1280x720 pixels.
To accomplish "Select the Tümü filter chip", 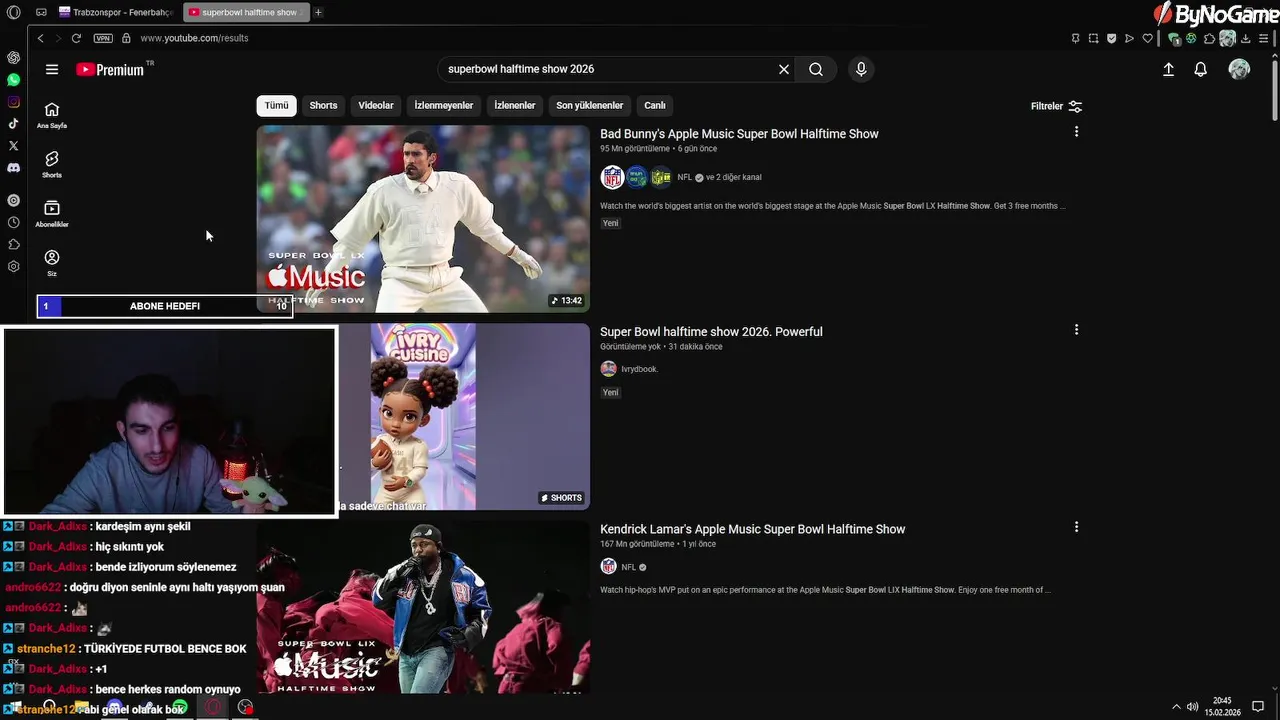I will point(276,105).
